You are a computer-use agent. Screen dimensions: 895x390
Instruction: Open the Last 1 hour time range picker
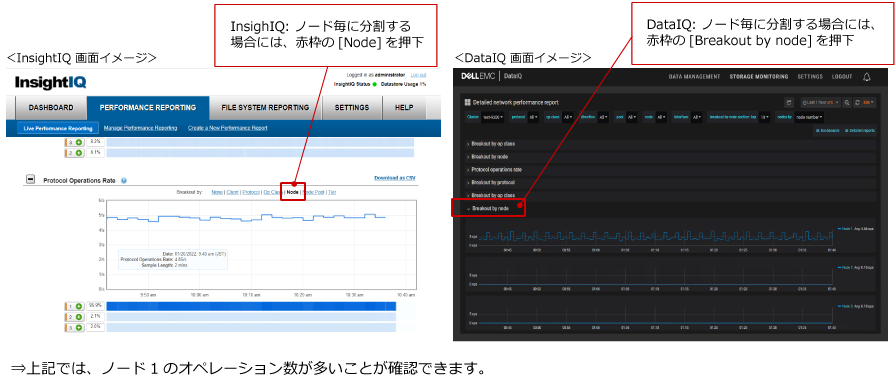pos(821,102)
